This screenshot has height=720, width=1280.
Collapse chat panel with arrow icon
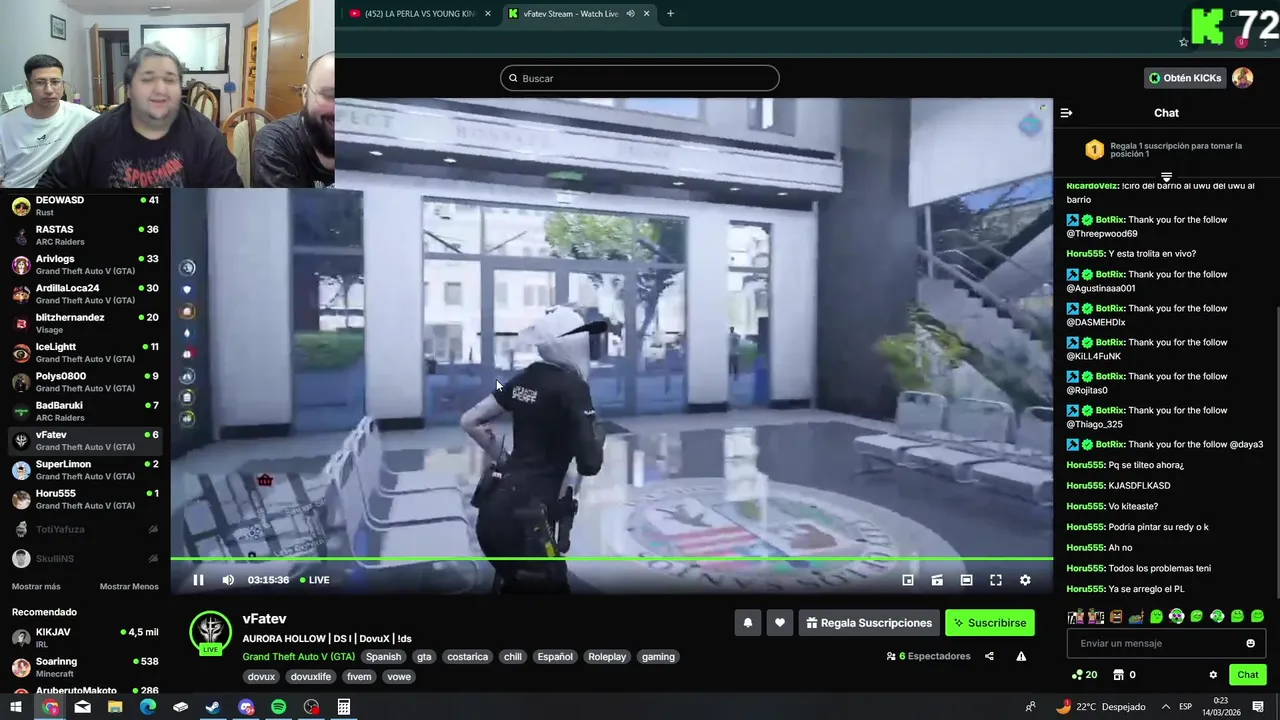[x=1066, y=113]
